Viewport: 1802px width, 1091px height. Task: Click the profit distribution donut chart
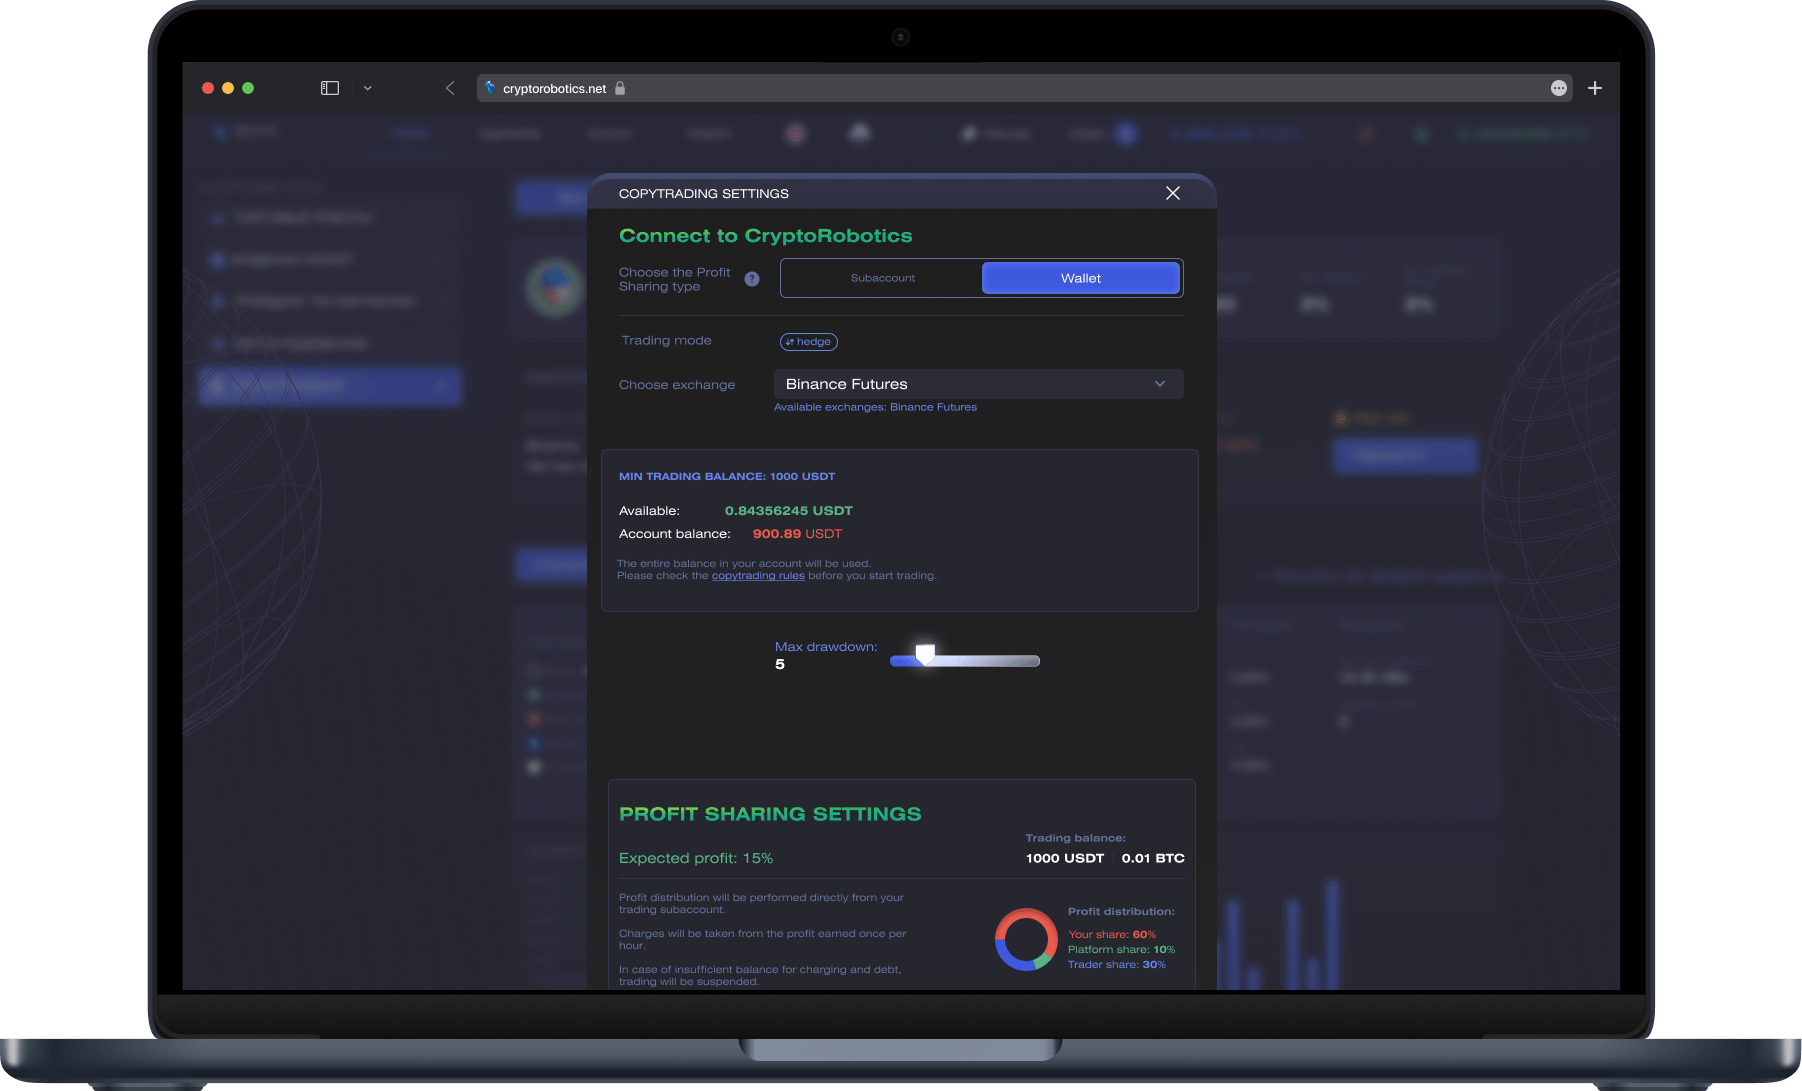(1026, 940)
